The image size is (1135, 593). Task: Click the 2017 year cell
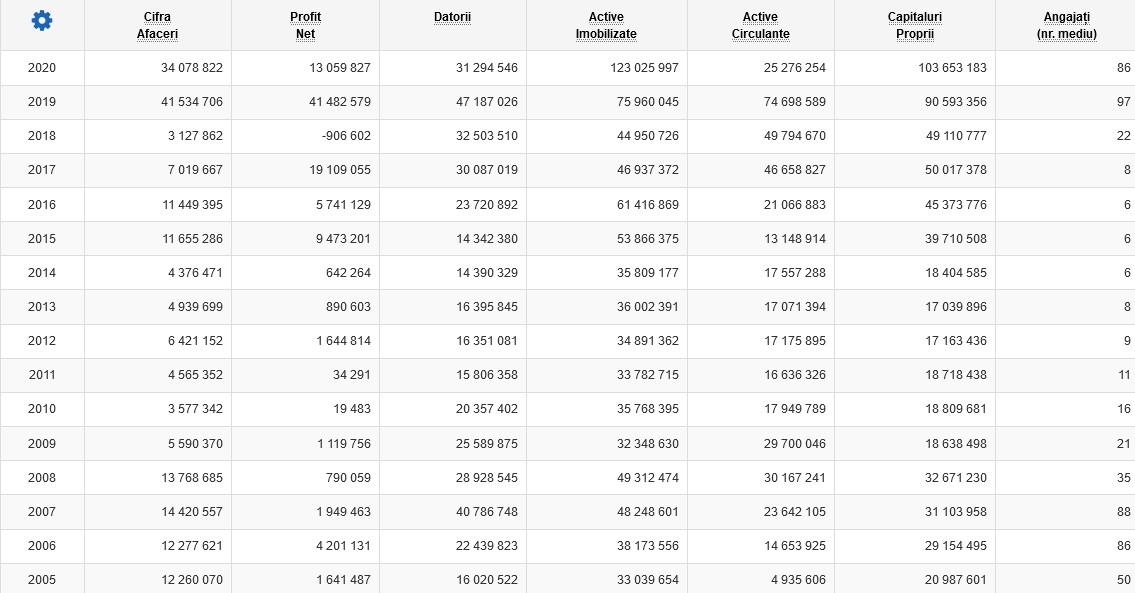pos(42,169)
